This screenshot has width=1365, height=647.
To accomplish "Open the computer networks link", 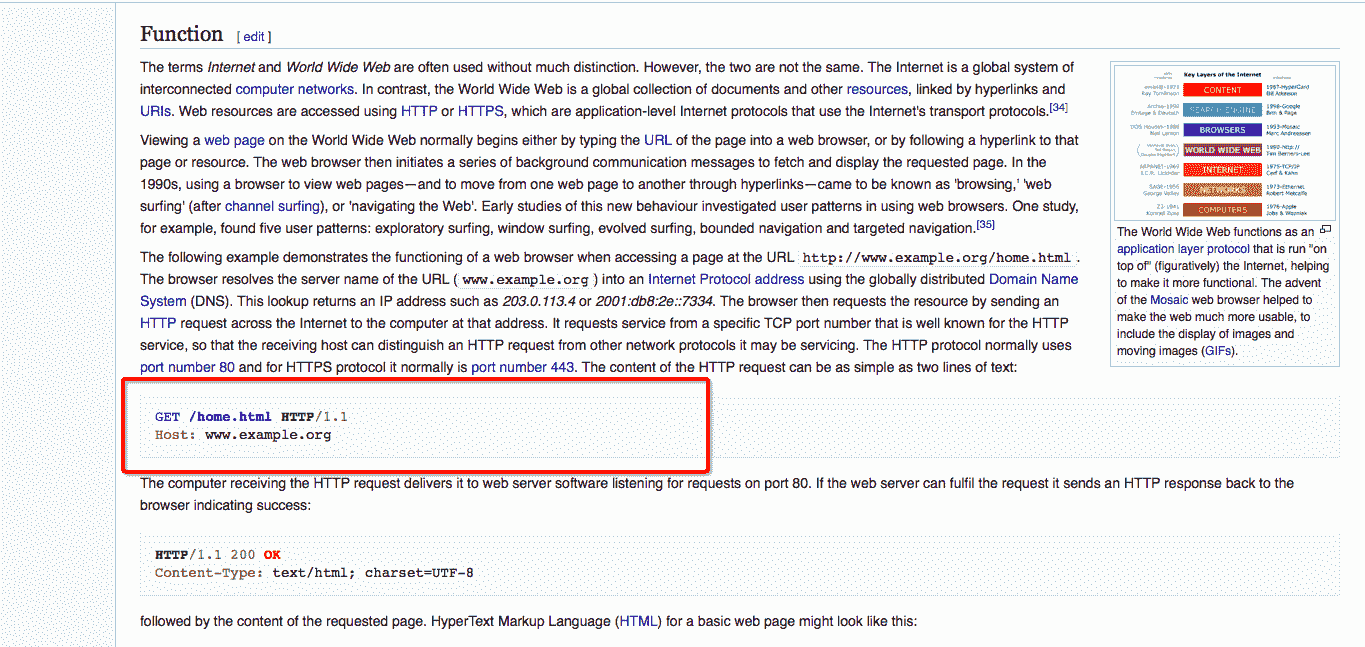I will pyautogui.click(x=295, y=89).
